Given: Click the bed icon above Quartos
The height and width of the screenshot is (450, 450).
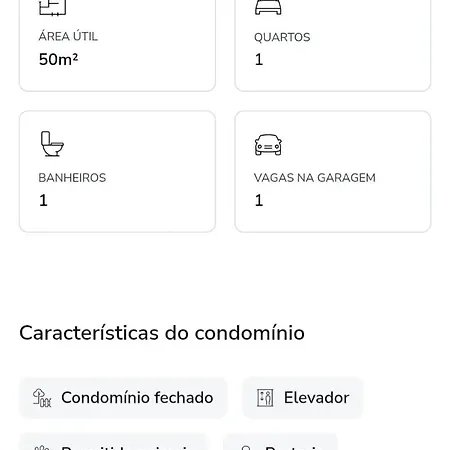Looking at the screenshot, I should pyautogui.click(x=268, y=7).
